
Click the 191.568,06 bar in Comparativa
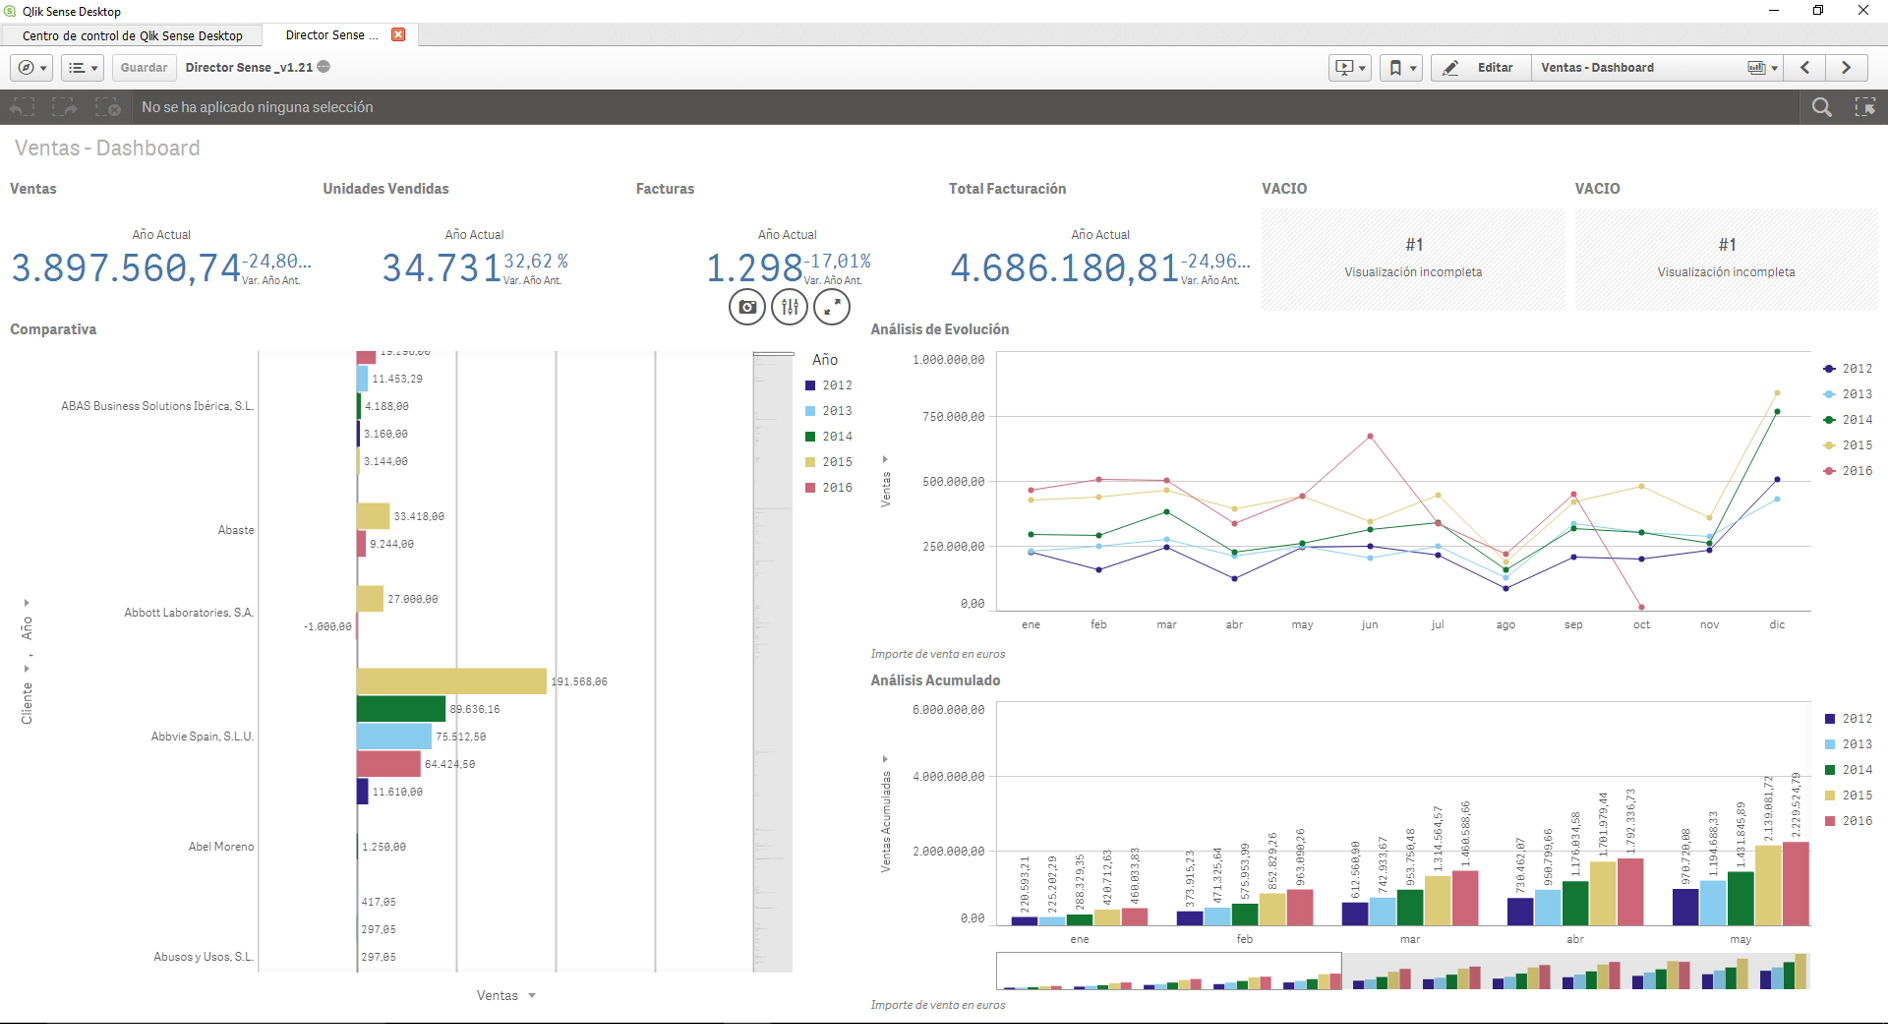451,681
